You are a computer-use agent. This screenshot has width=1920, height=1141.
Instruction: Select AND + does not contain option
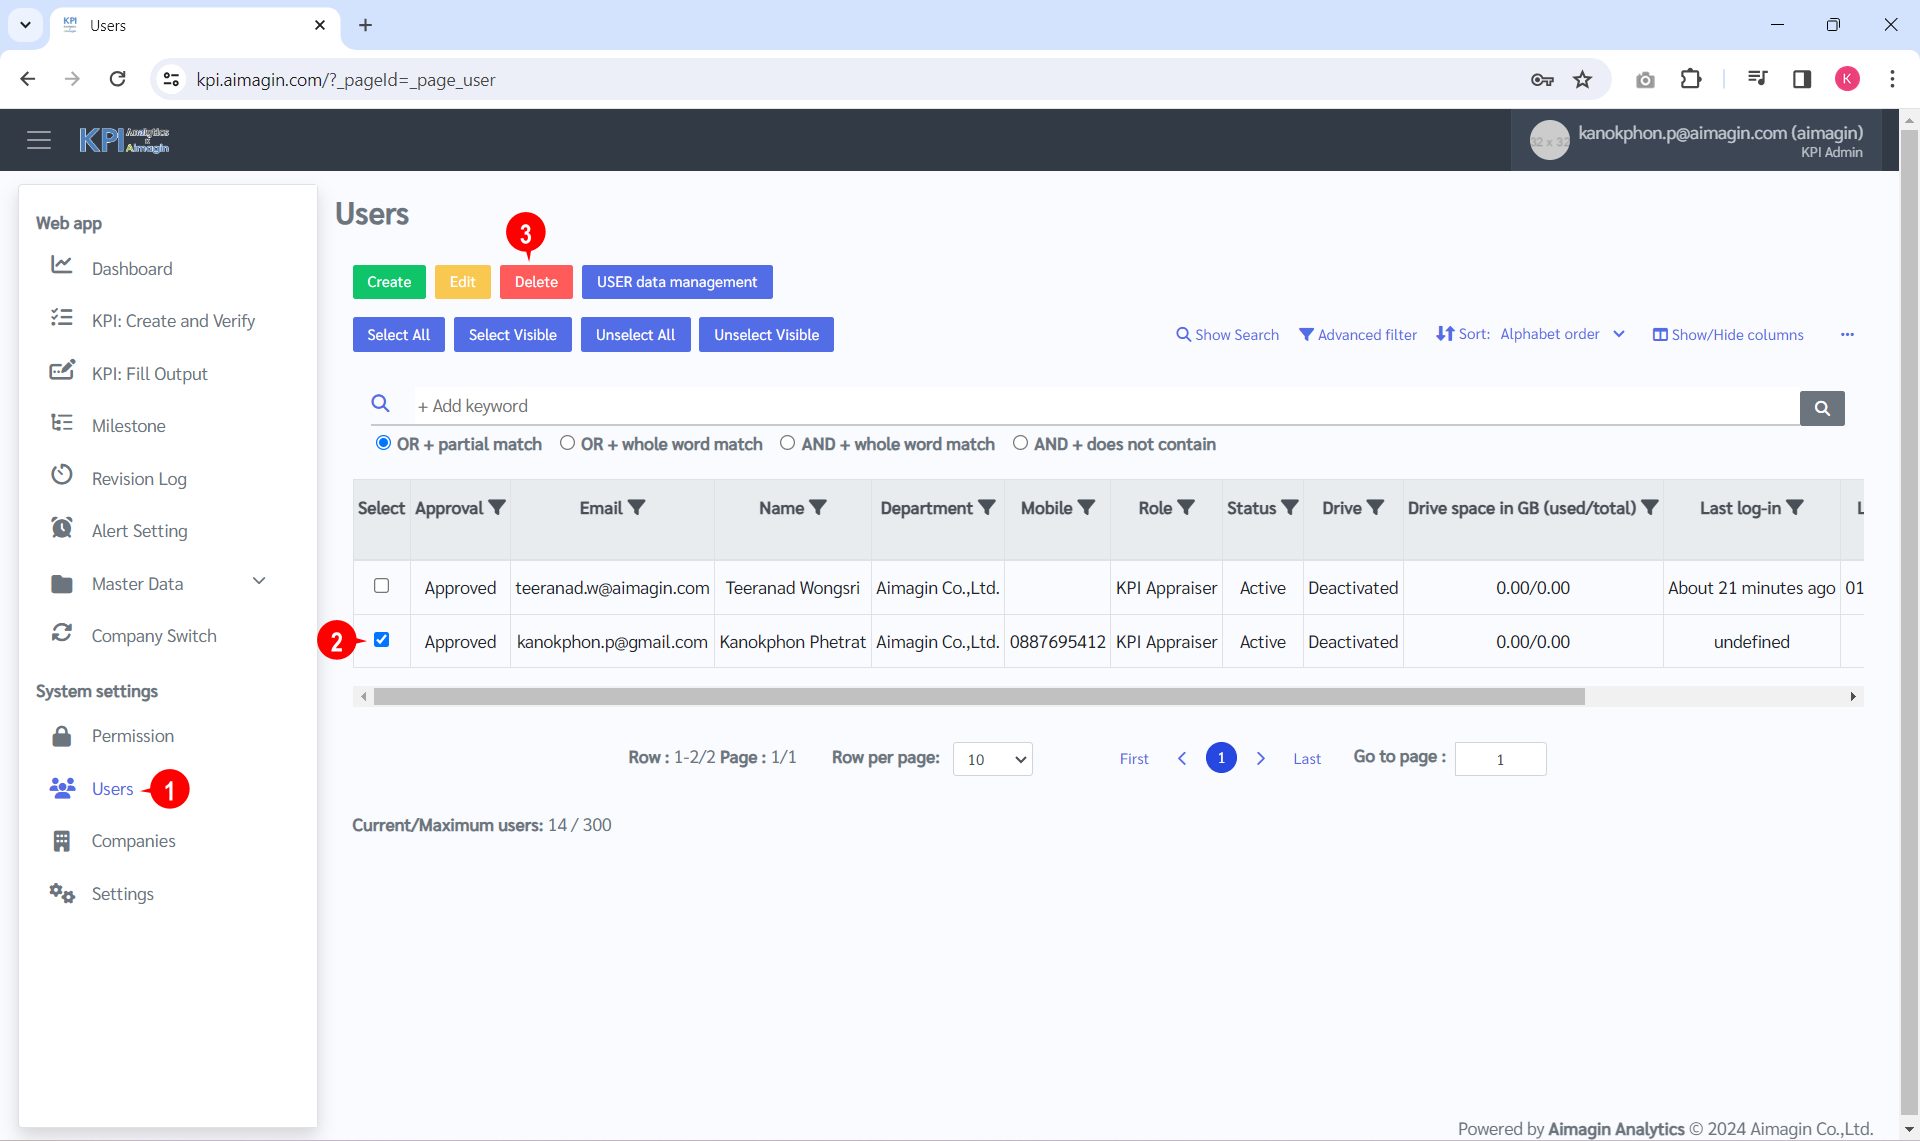(x=1020, y=443)
